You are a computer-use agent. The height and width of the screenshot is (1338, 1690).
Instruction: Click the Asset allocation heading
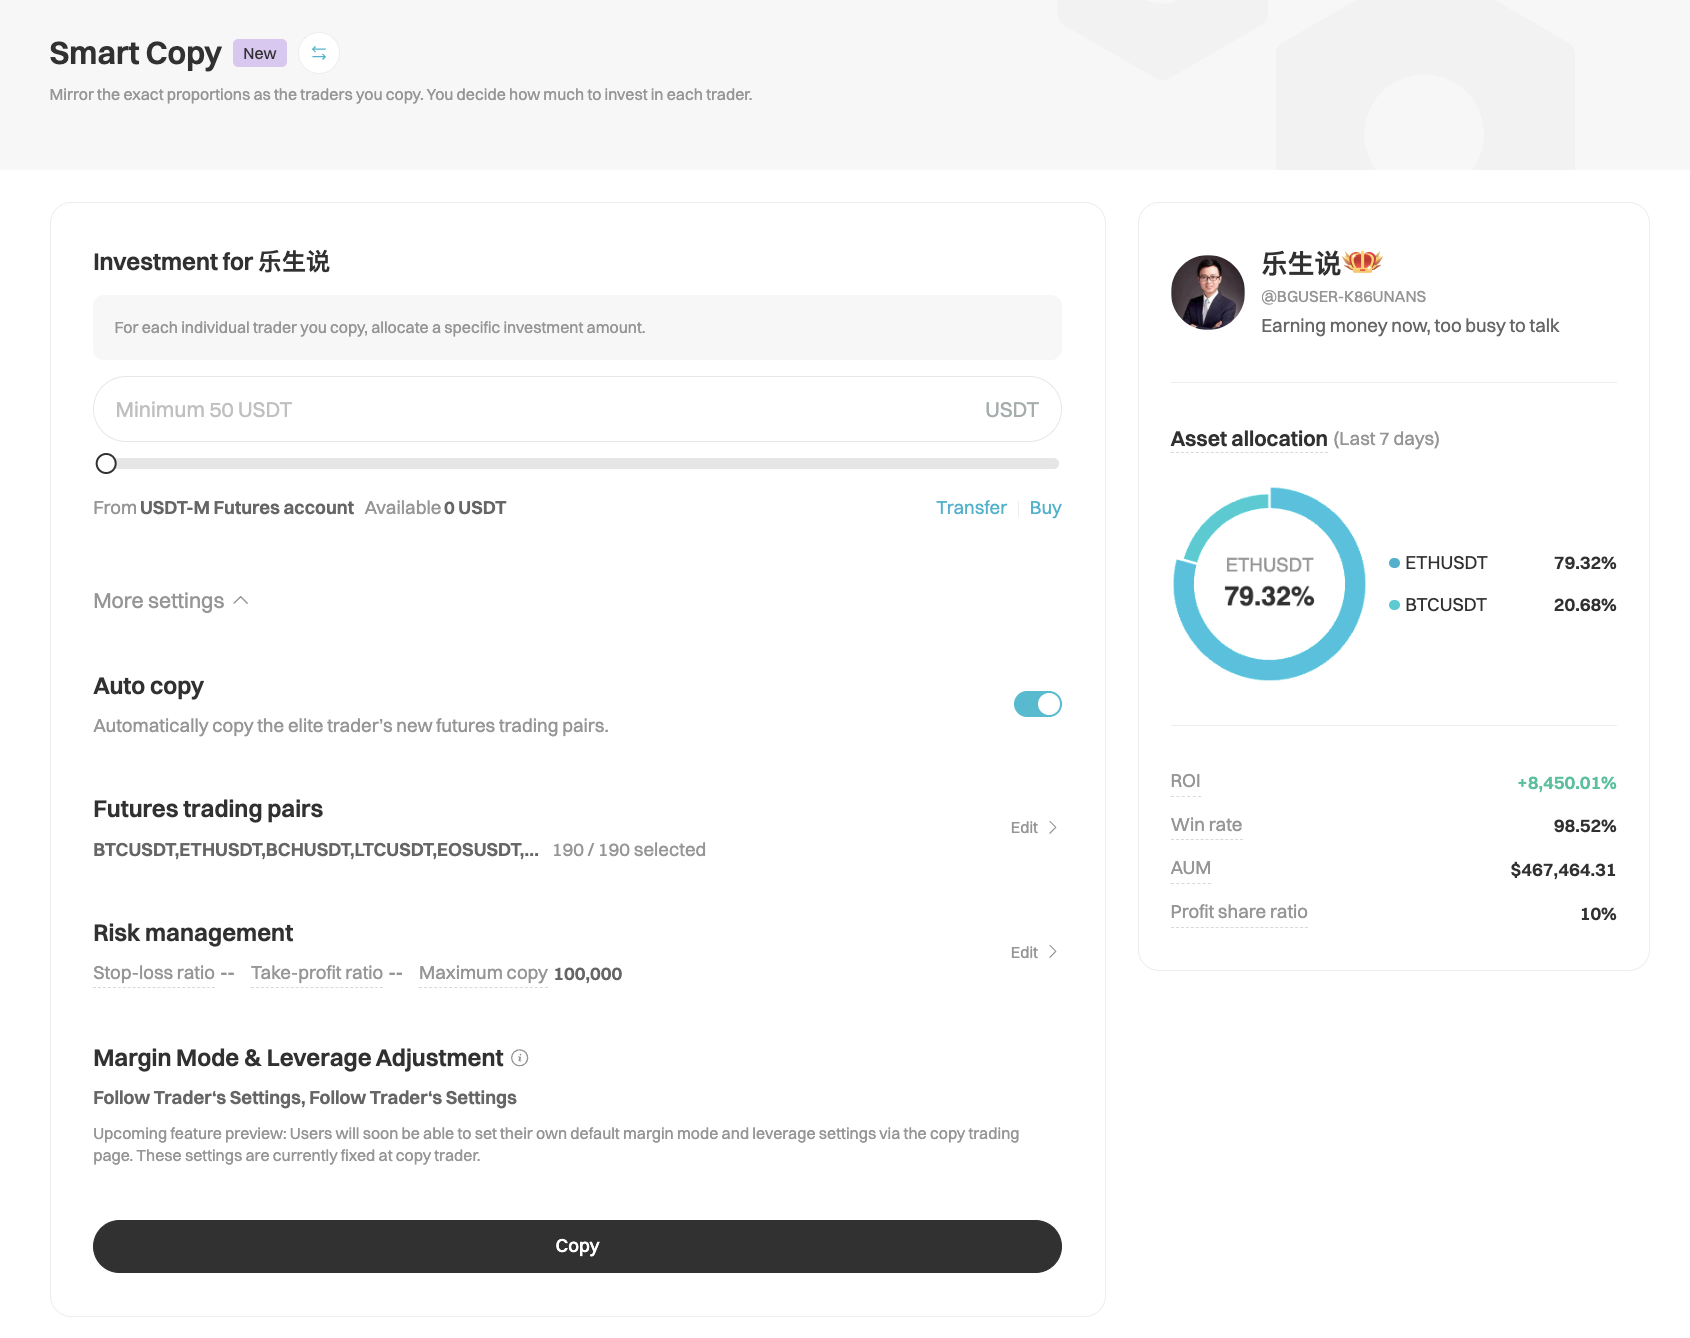tap(1248, 439)
